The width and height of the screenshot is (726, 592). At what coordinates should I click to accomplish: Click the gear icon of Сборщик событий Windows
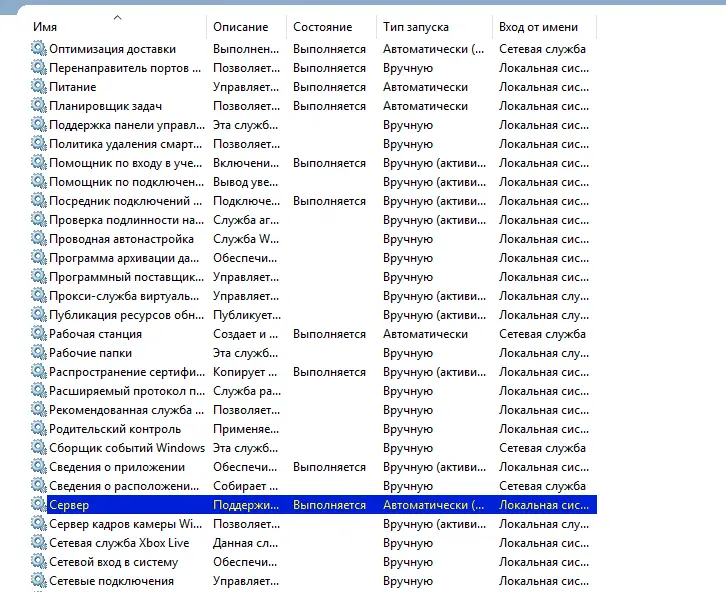point(39,447)
